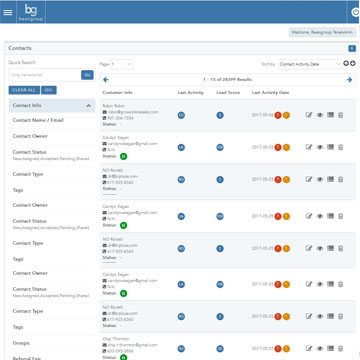Click Robin Robin's red circle badge

point(278,115)
